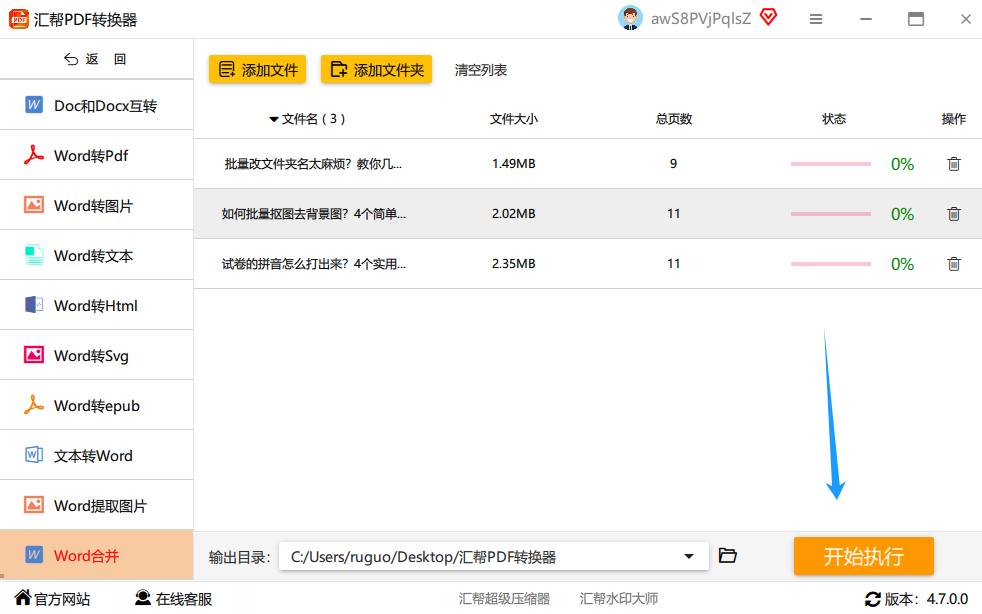
Task: Click the Word合并 icon
Action: (x=34, y=554)
